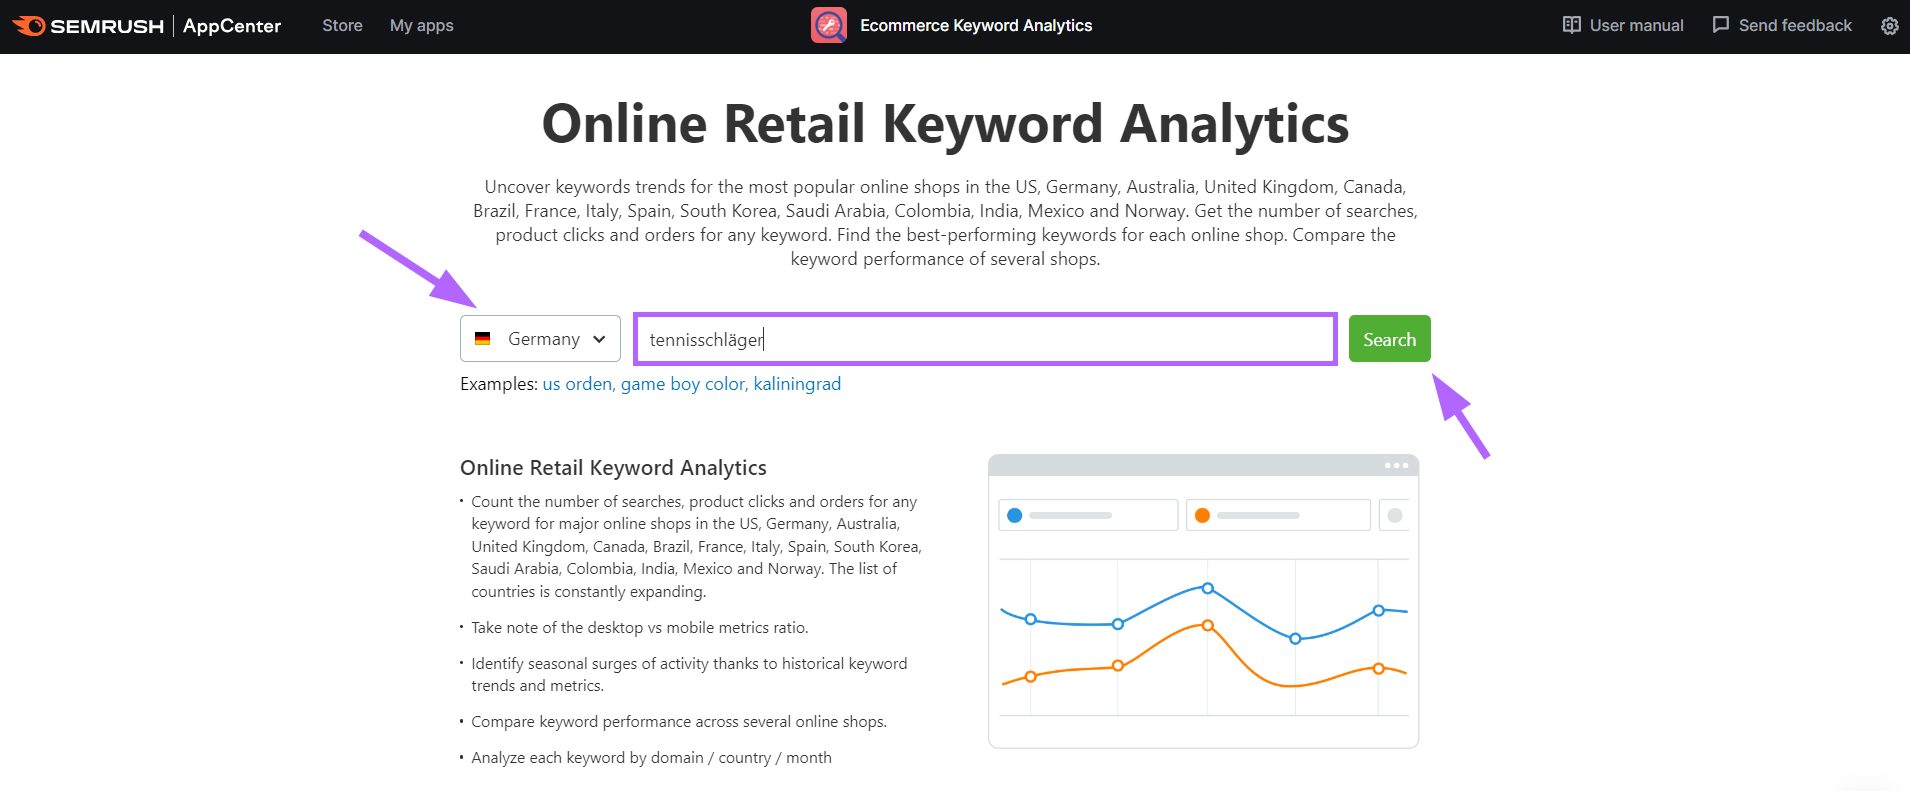Click the 'Online Retail Keyword Analytics' main heading

pyautogui.click(x=945, y=124)
